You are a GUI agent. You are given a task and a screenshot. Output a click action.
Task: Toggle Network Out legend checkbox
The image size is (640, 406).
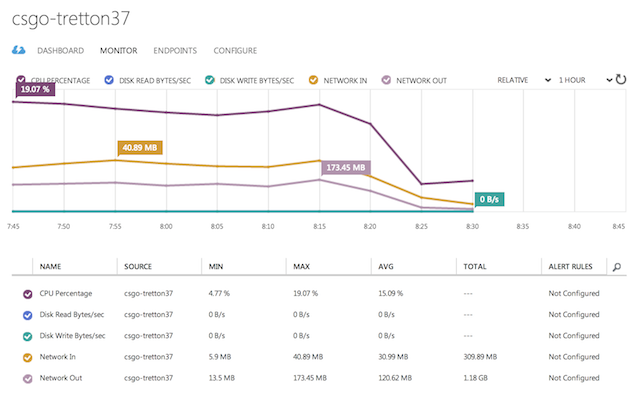(386, 80)
